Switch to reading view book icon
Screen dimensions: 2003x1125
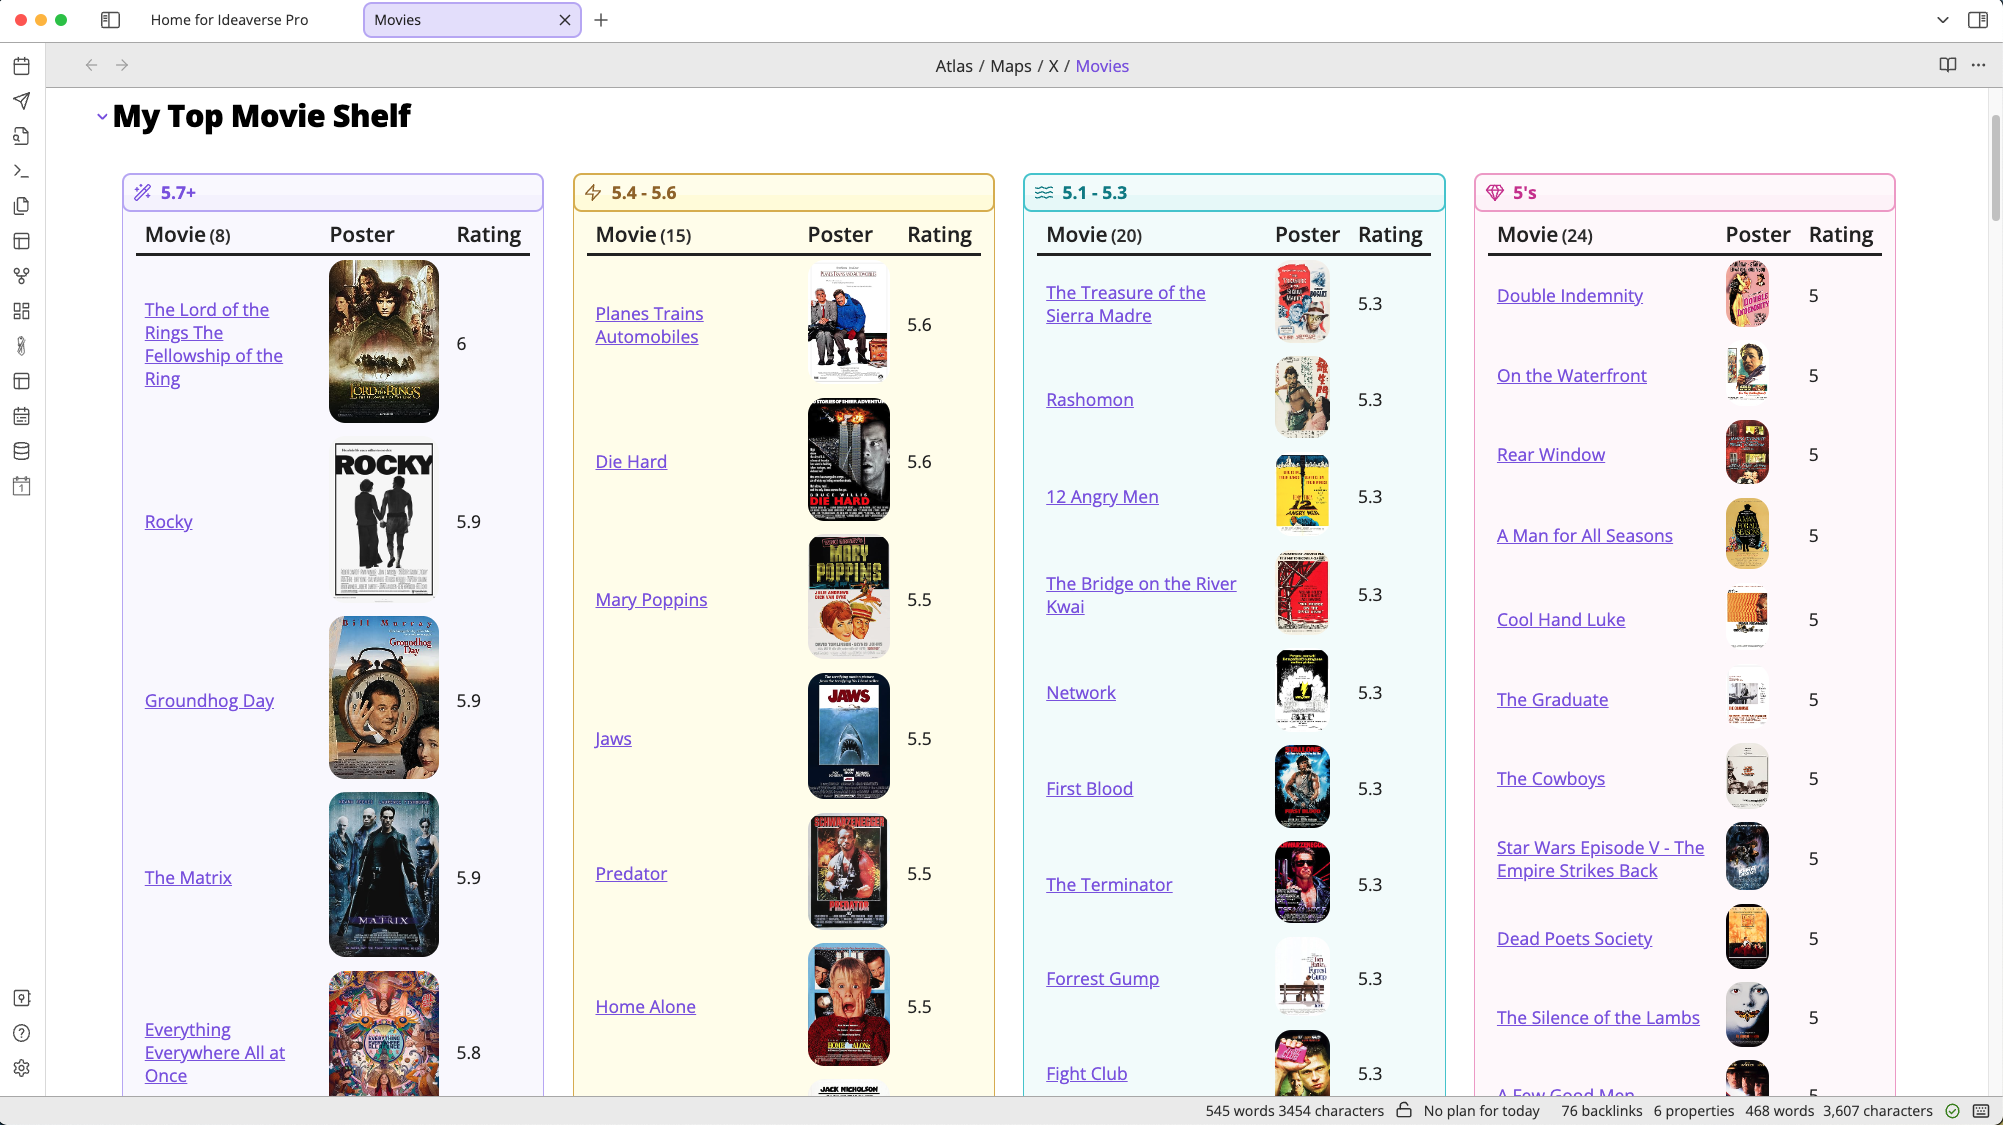click(x=1947, y=65)
